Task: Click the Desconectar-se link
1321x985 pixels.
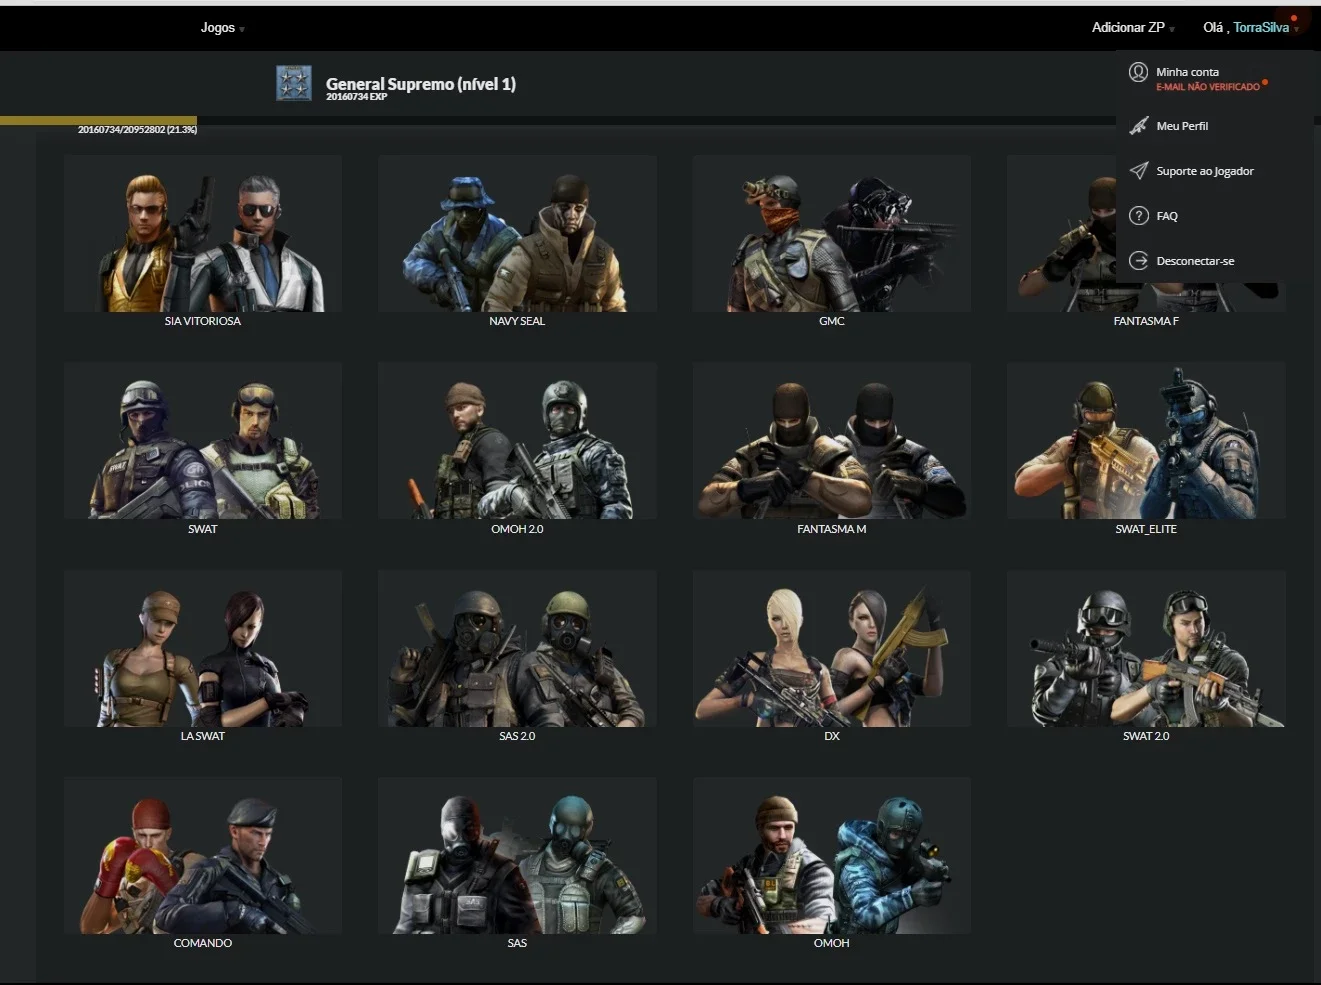Action: (1195, 261)
